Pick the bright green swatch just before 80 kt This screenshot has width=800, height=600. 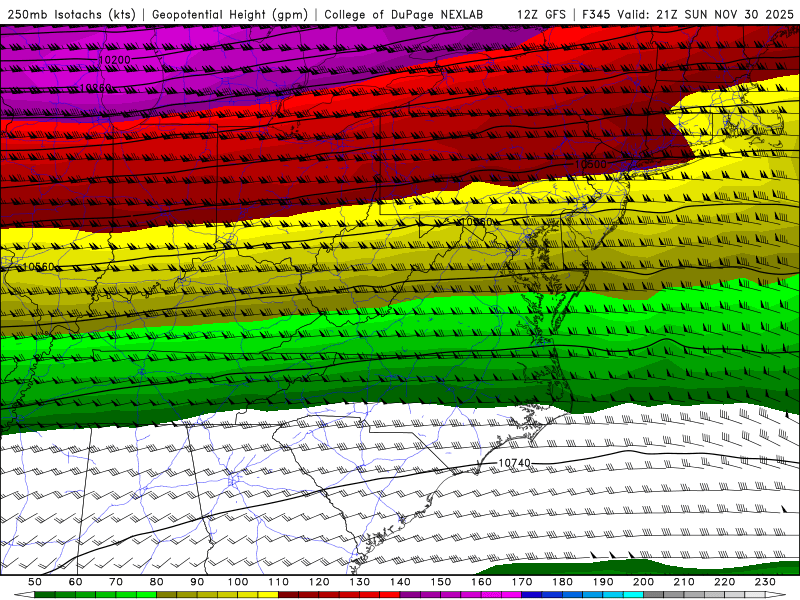tap(146, 595)
